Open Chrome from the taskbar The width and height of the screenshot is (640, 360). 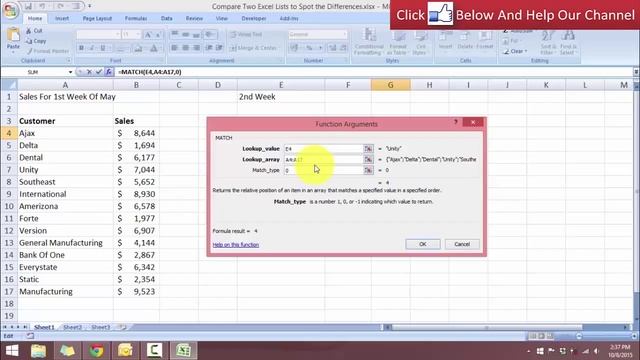pos(96,351)
